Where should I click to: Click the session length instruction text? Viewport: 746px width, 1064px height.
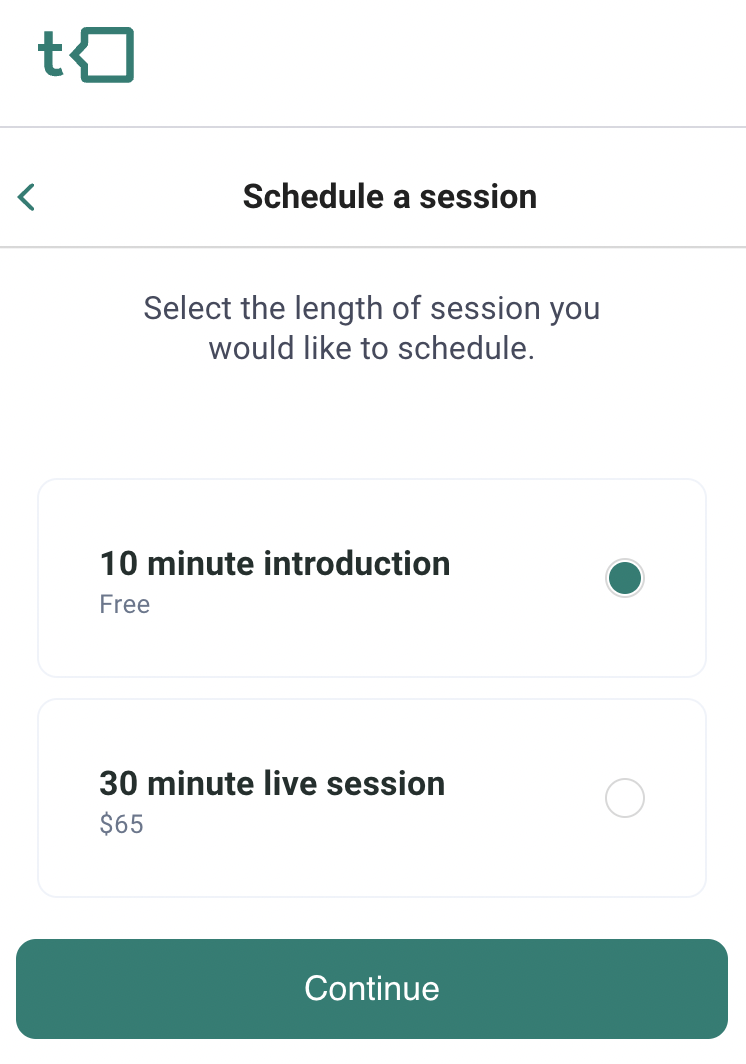point(372,328)
